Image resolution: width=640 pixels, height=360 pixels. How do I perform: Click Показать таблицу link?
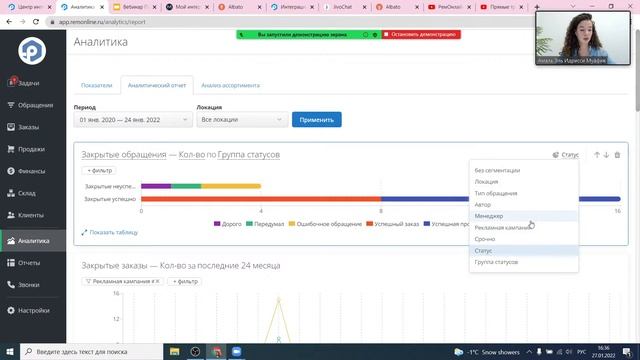[109, 232]
